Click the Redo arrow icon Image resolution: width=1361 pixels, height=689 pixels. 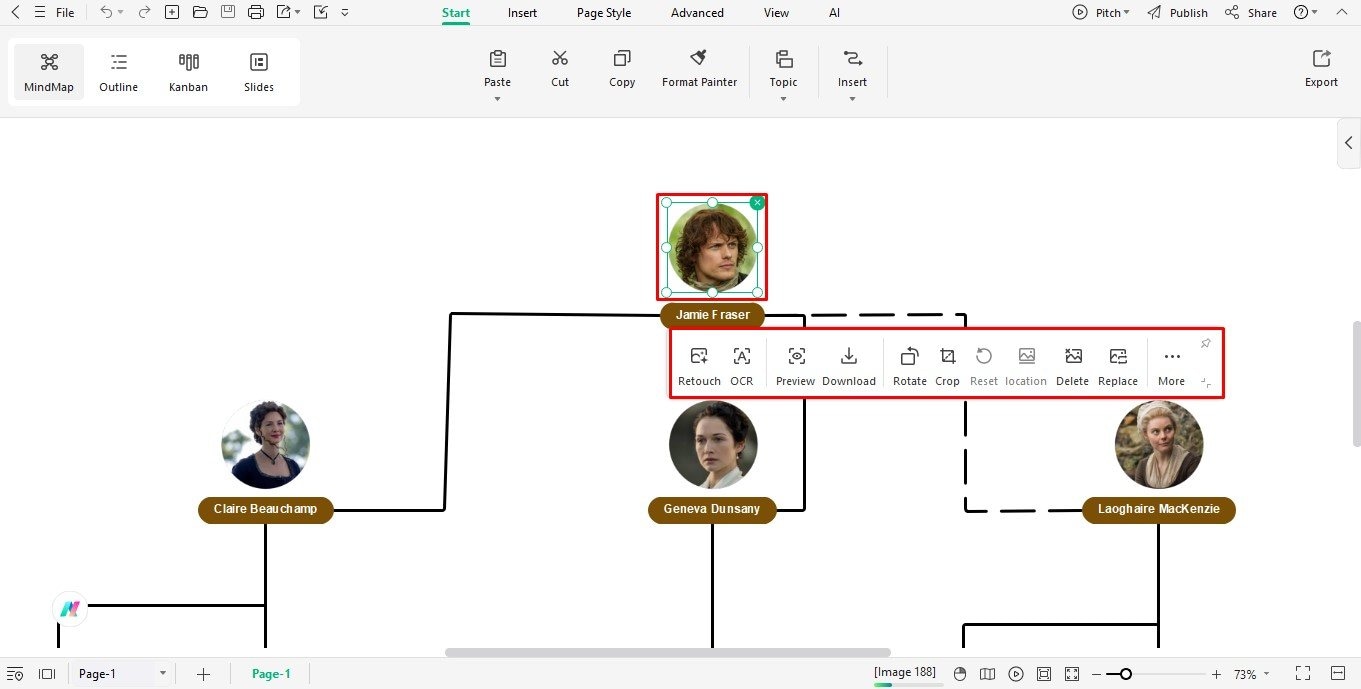tap(144, 13)
